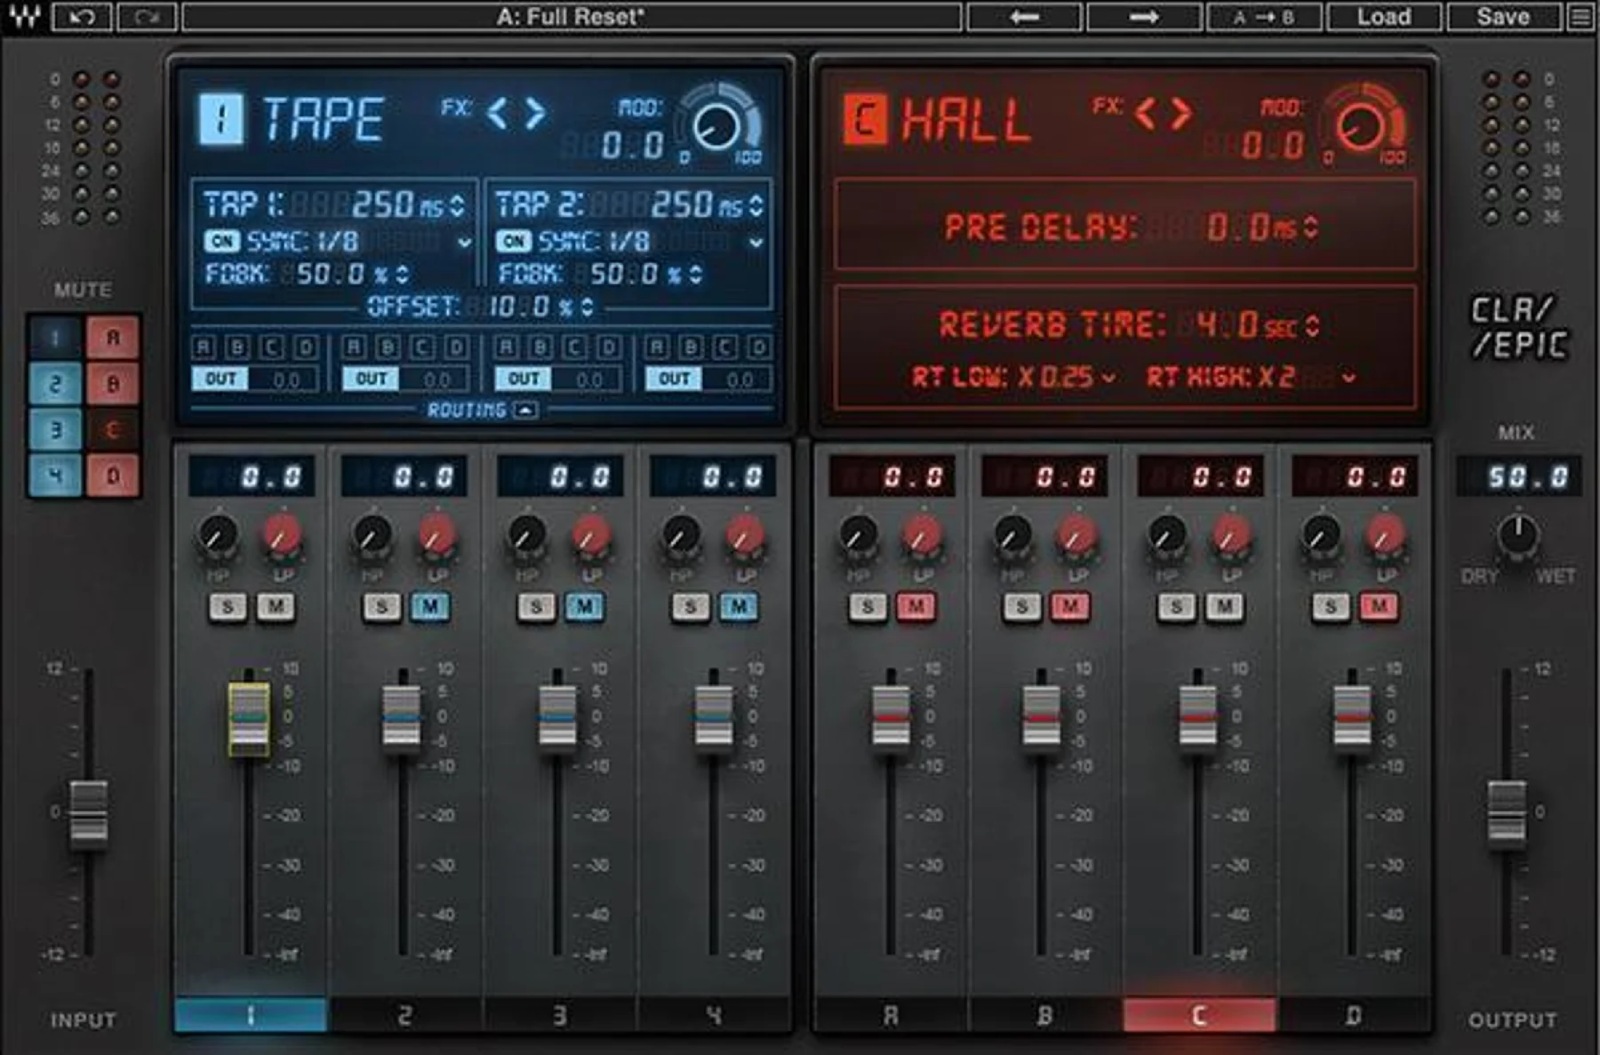Adjust Tap 1 time stepper arrows
Screen dimensions: 1600x1055
click(457, 205)
